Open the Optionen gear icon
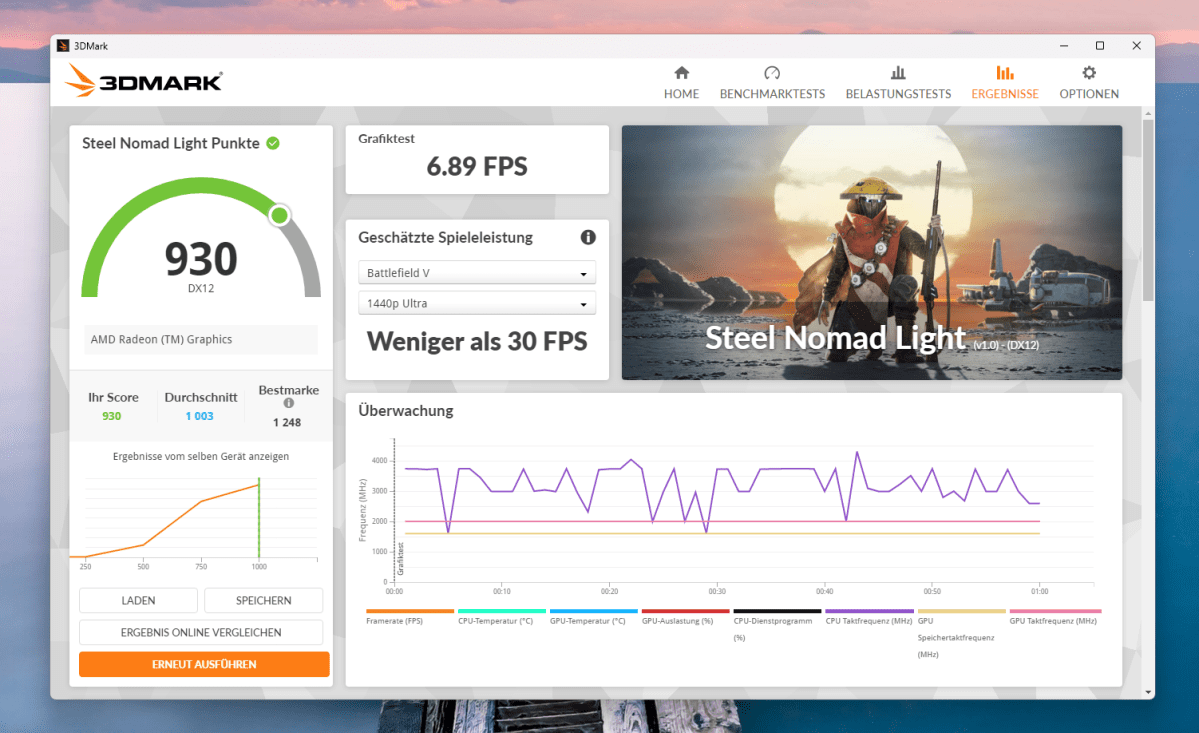This screenshot has width=1199, height=733. click(1089, 73)
